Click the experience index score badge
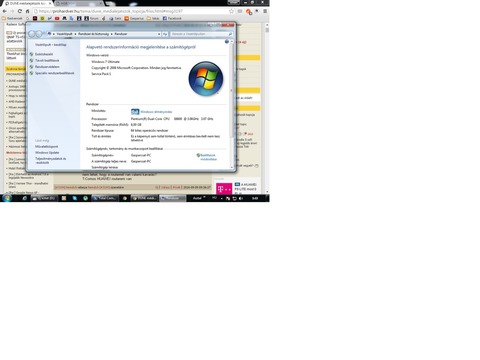Screen dimensions: 480x360 (135, 112)
